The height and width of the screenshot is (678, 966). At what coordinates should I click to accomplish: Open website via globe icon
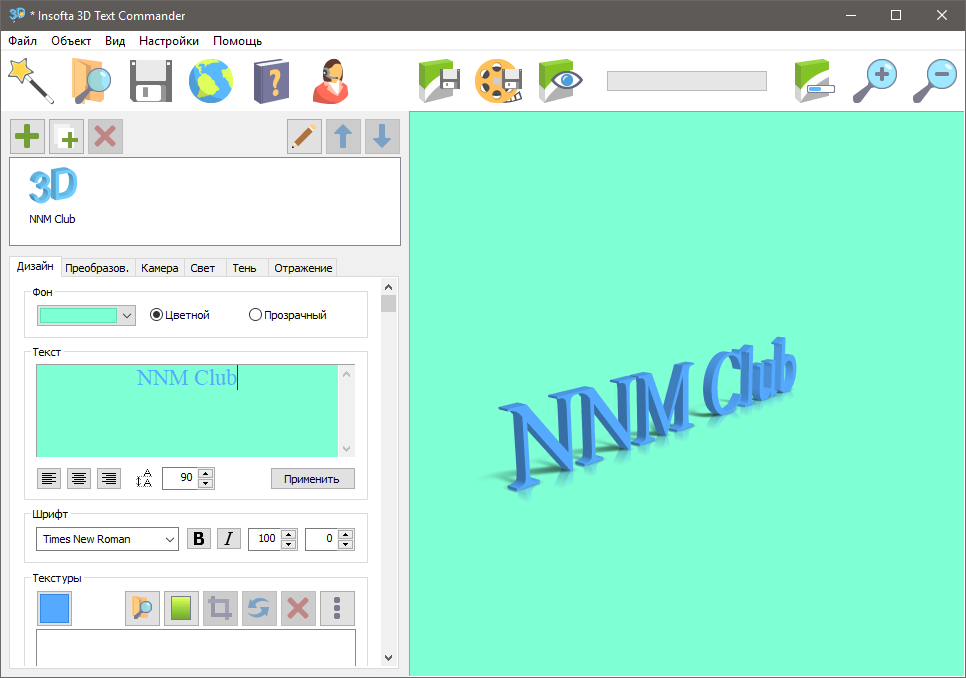211,81
